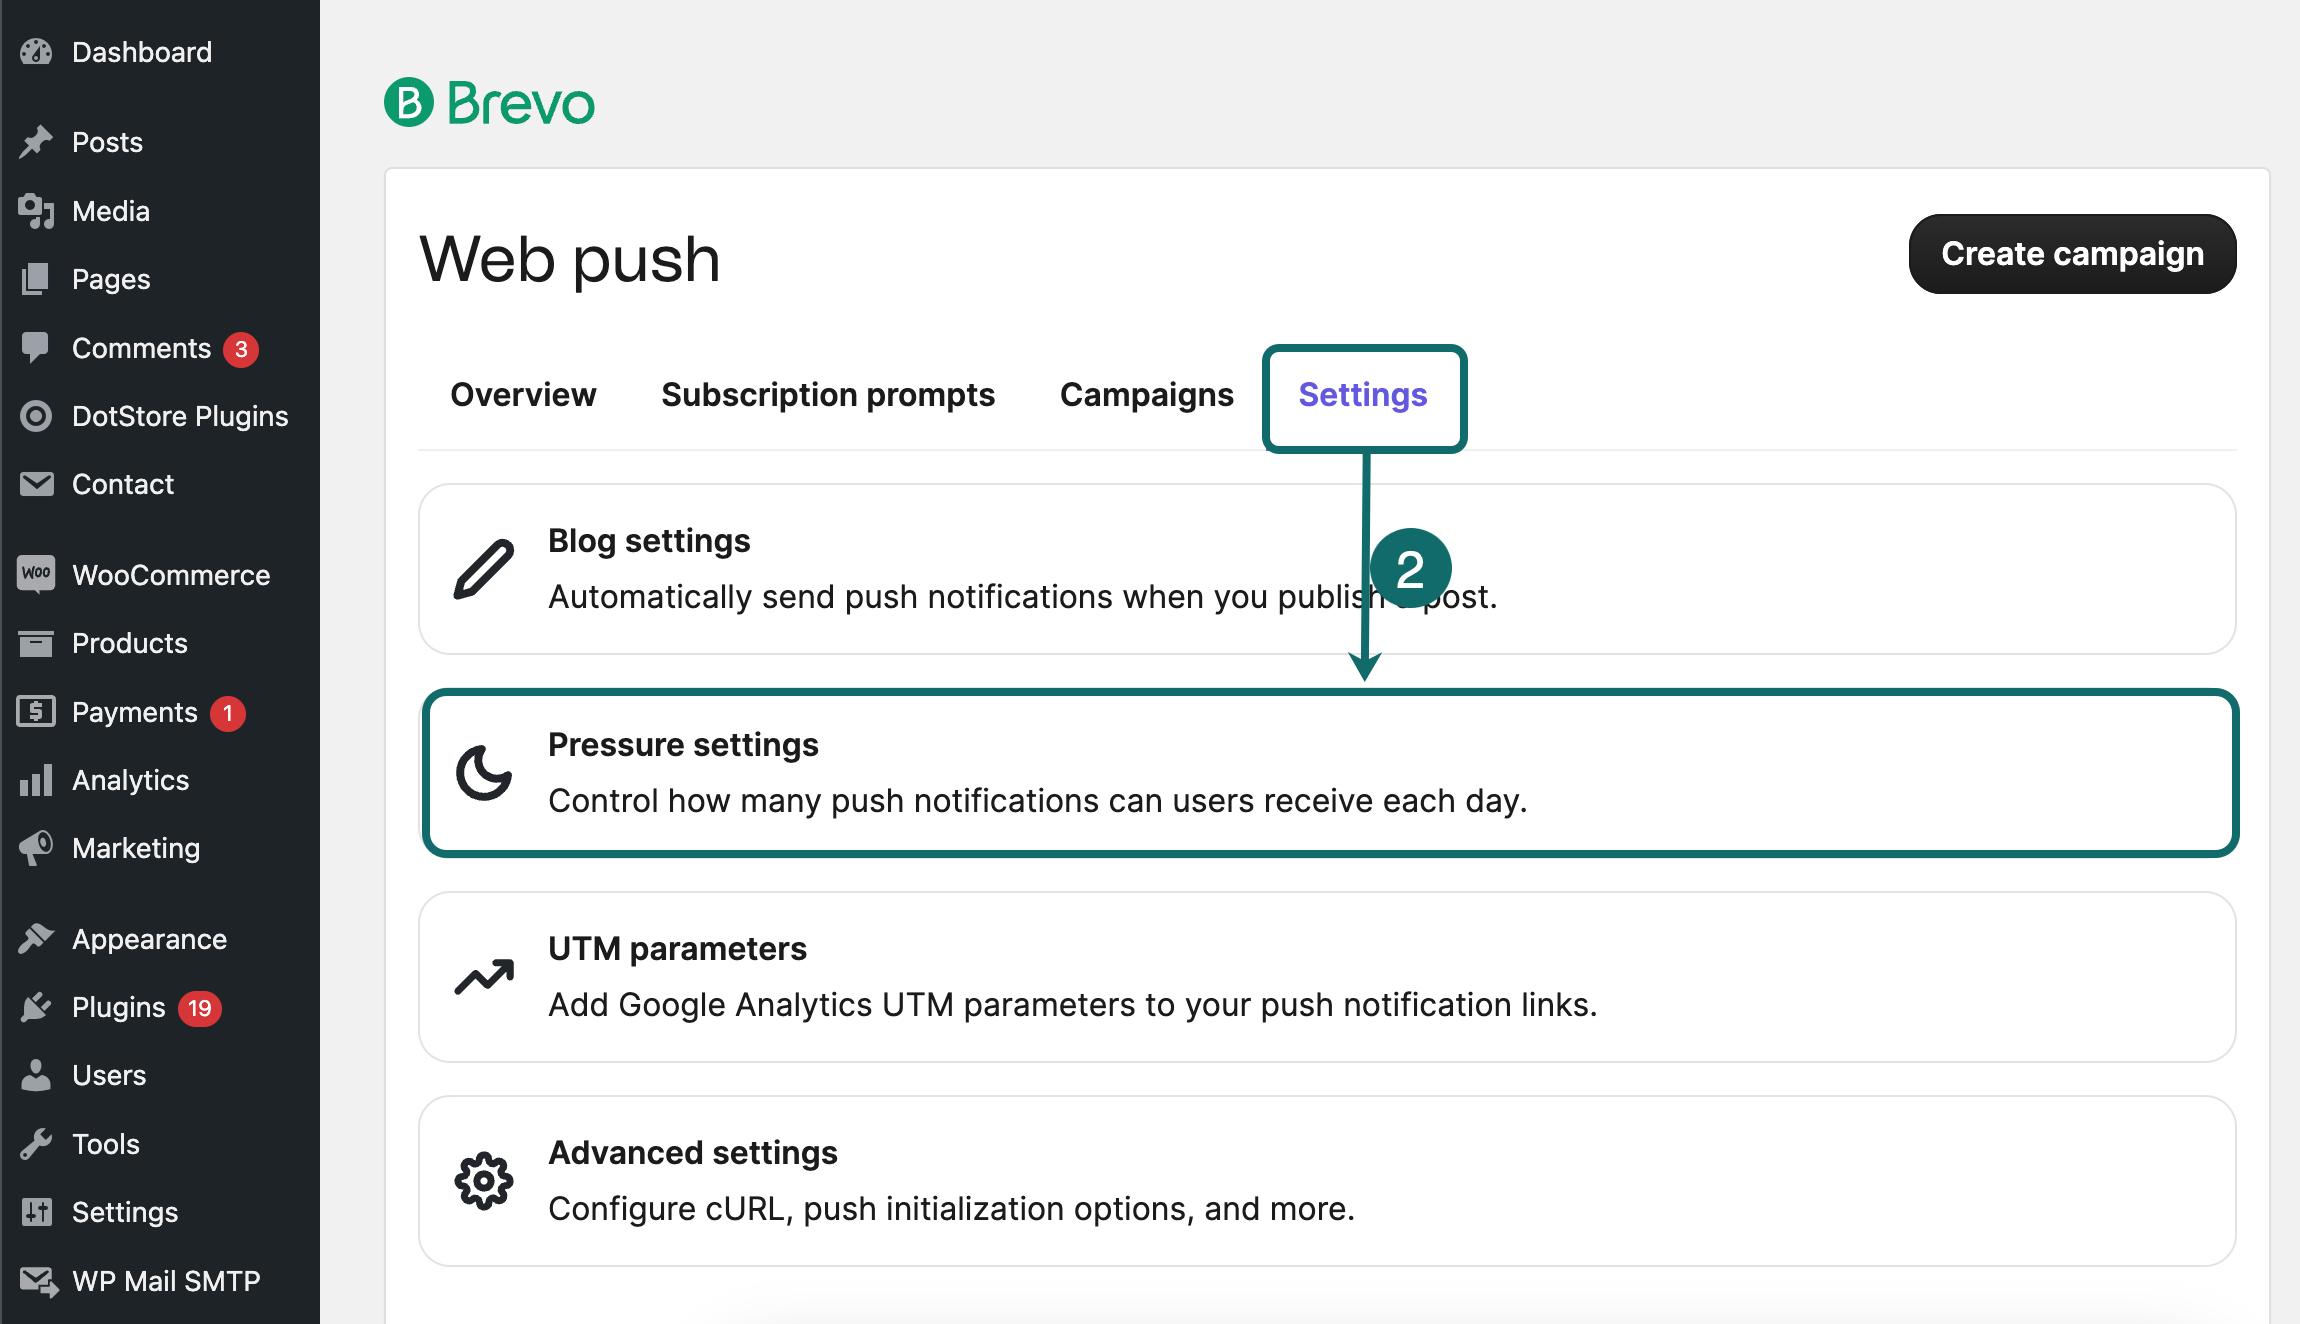Click the Comments bubble icon in sidebar
This screenshot has height=1324, width=2300.
[36, 347]
